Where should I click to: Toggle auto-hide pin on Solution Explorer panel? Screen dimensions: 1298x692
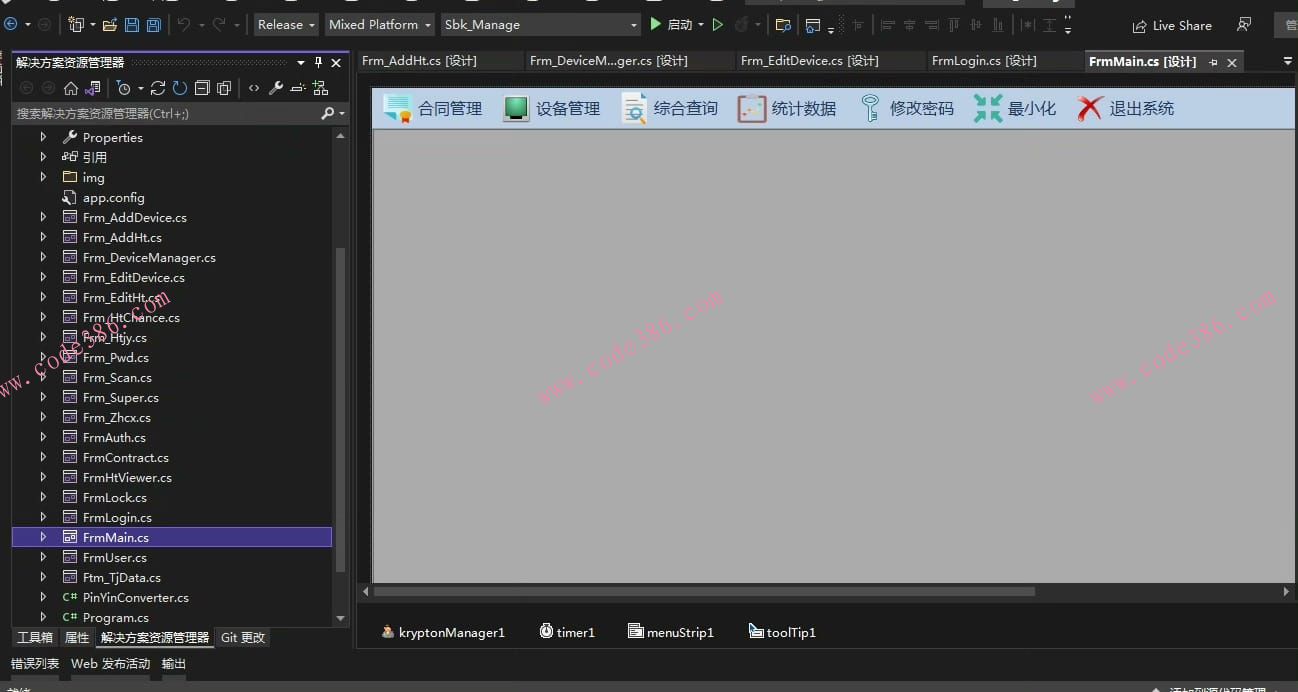(319, 62)
